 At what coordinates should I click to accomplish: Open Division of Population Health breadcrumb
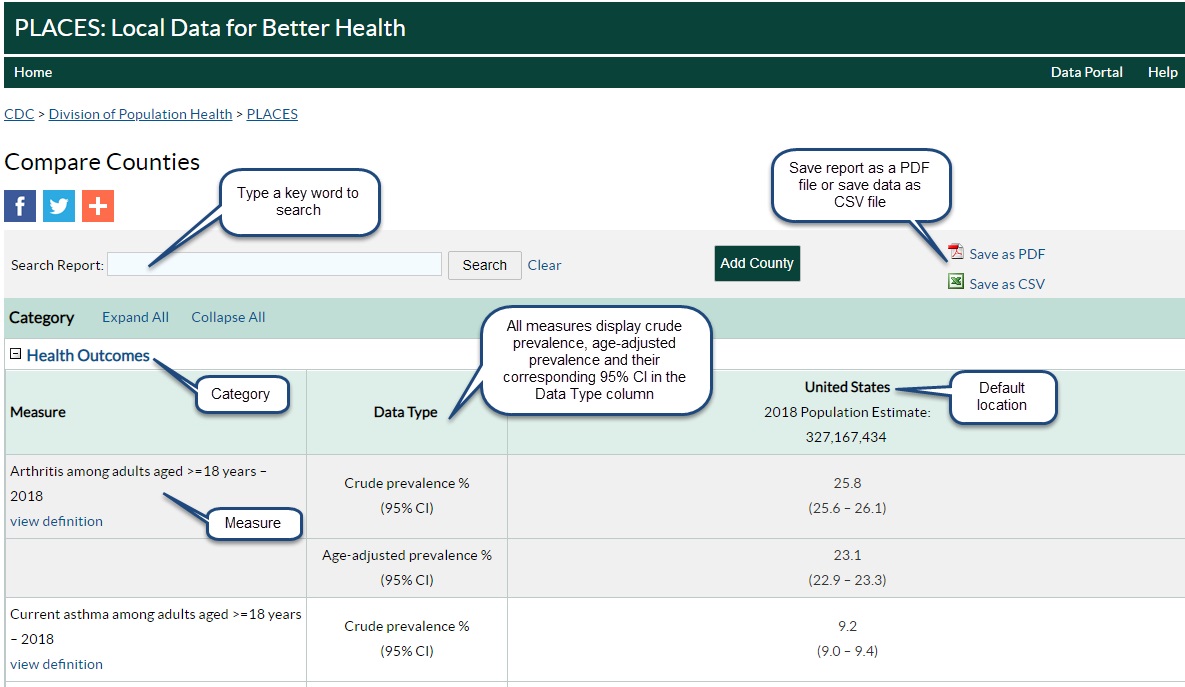[141, 114]
